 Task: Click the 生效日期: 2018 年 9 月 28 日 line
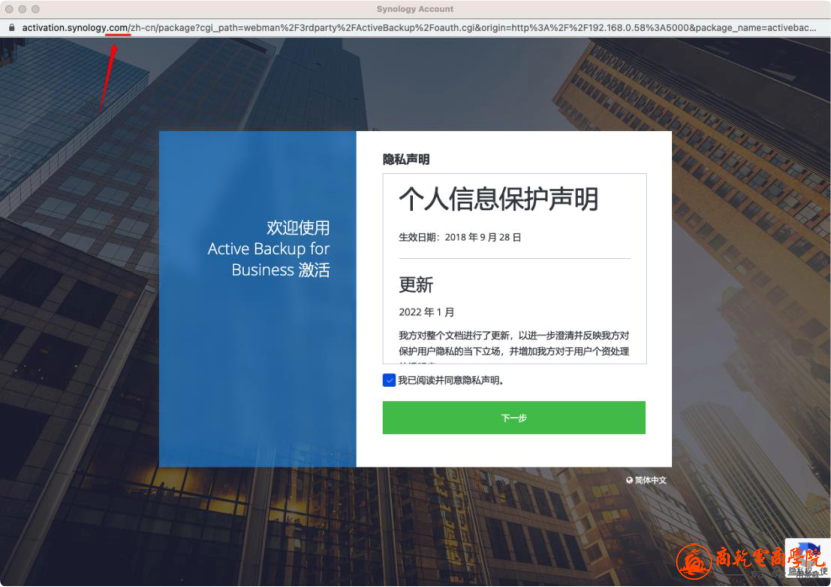(460, 237)
